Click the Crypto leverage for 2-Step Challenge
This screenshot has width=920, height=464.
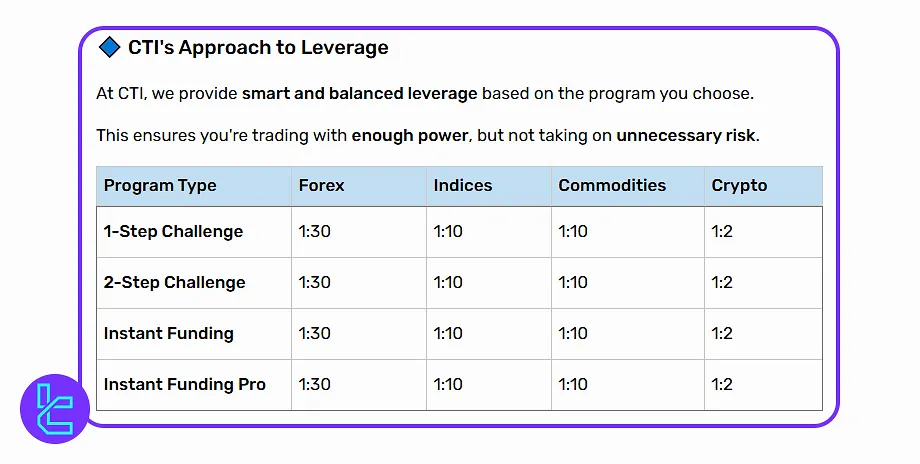(x=722, y=282)
